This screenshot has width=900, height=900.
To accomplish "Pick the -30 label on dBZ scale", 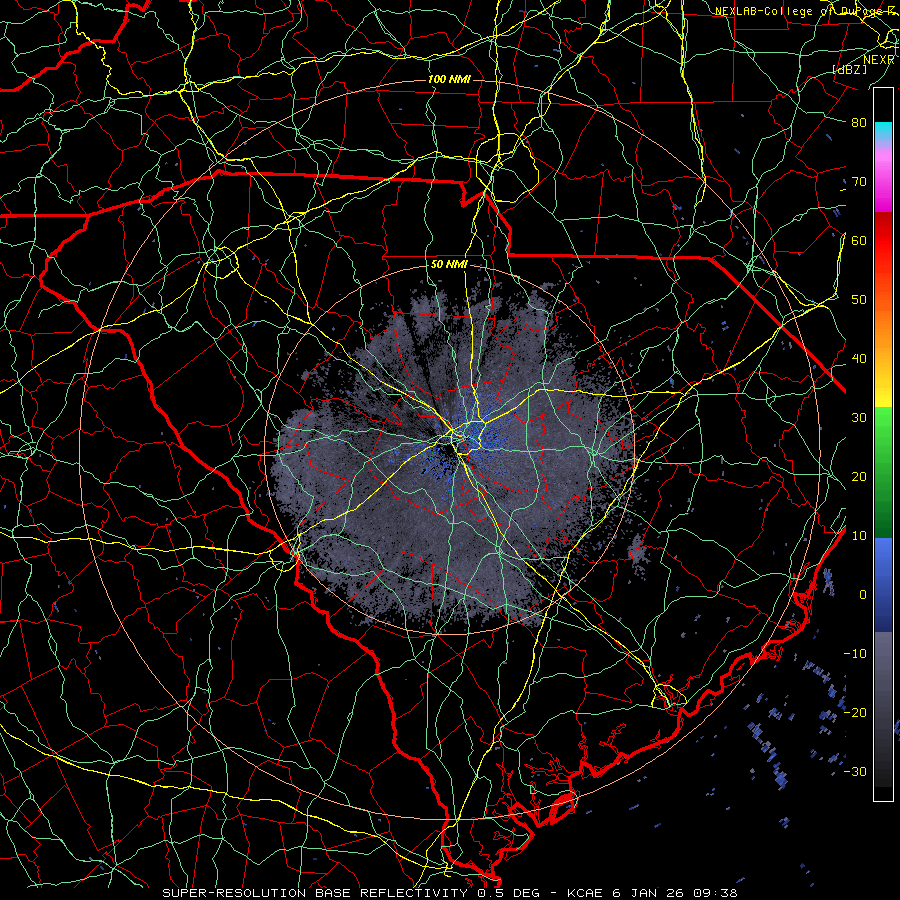I will tap(855, 772).
